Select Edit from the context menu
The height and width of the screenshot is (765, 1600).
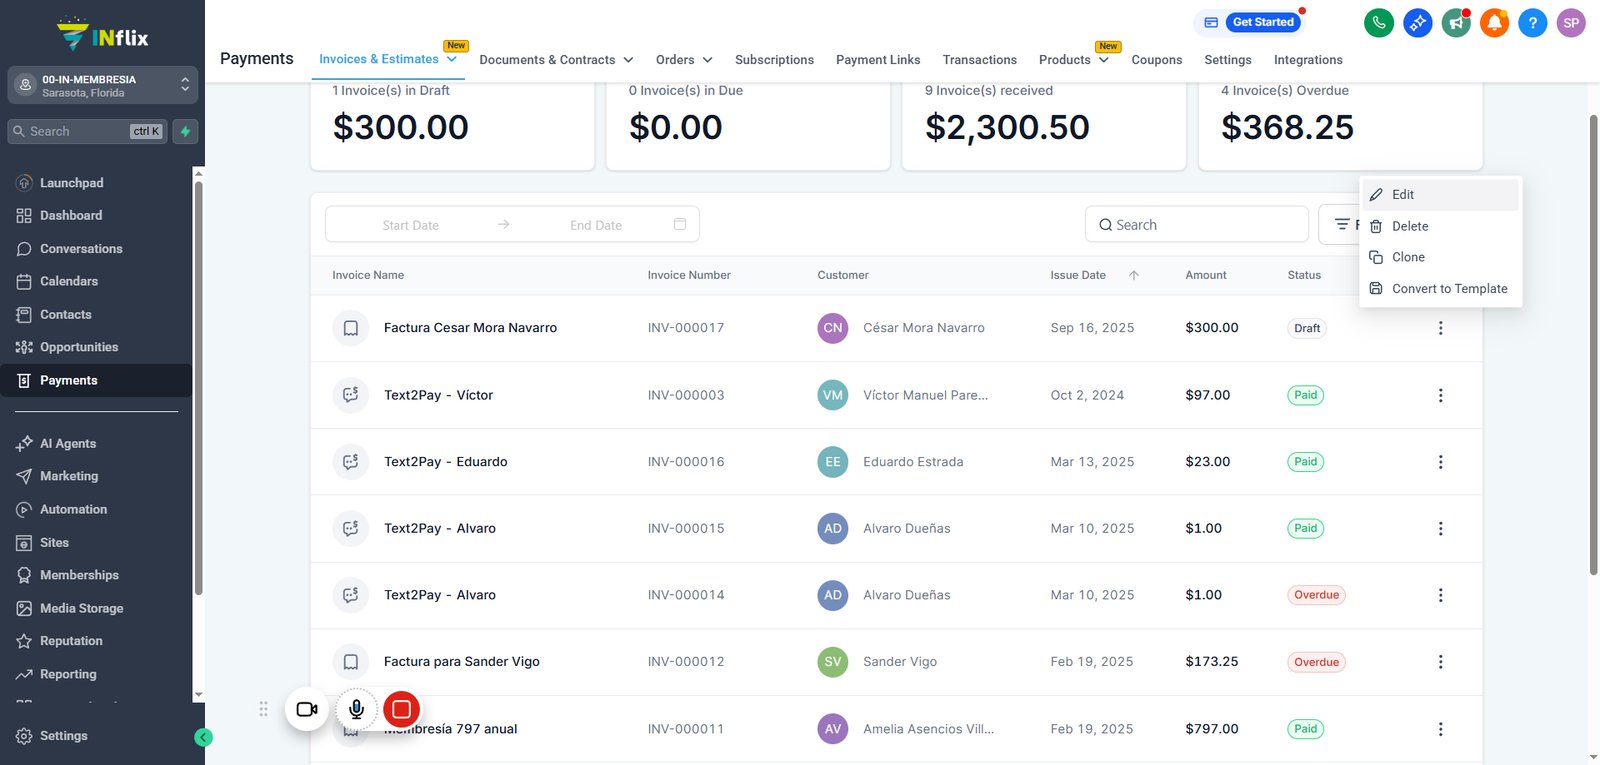pyautogui.click(x=1441, y=195)
